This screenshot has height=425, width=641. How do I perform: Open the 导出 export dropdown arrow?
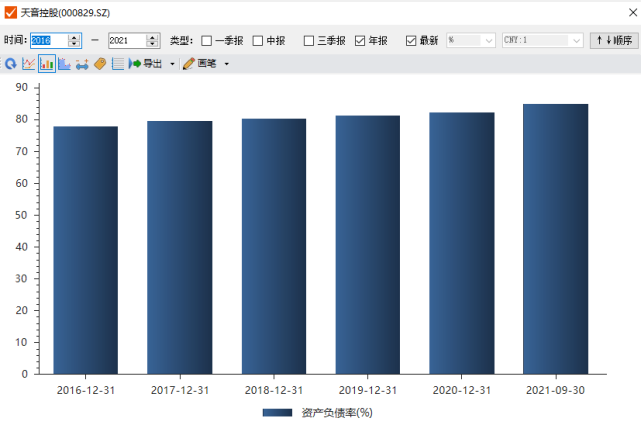(x=172, y=64)
